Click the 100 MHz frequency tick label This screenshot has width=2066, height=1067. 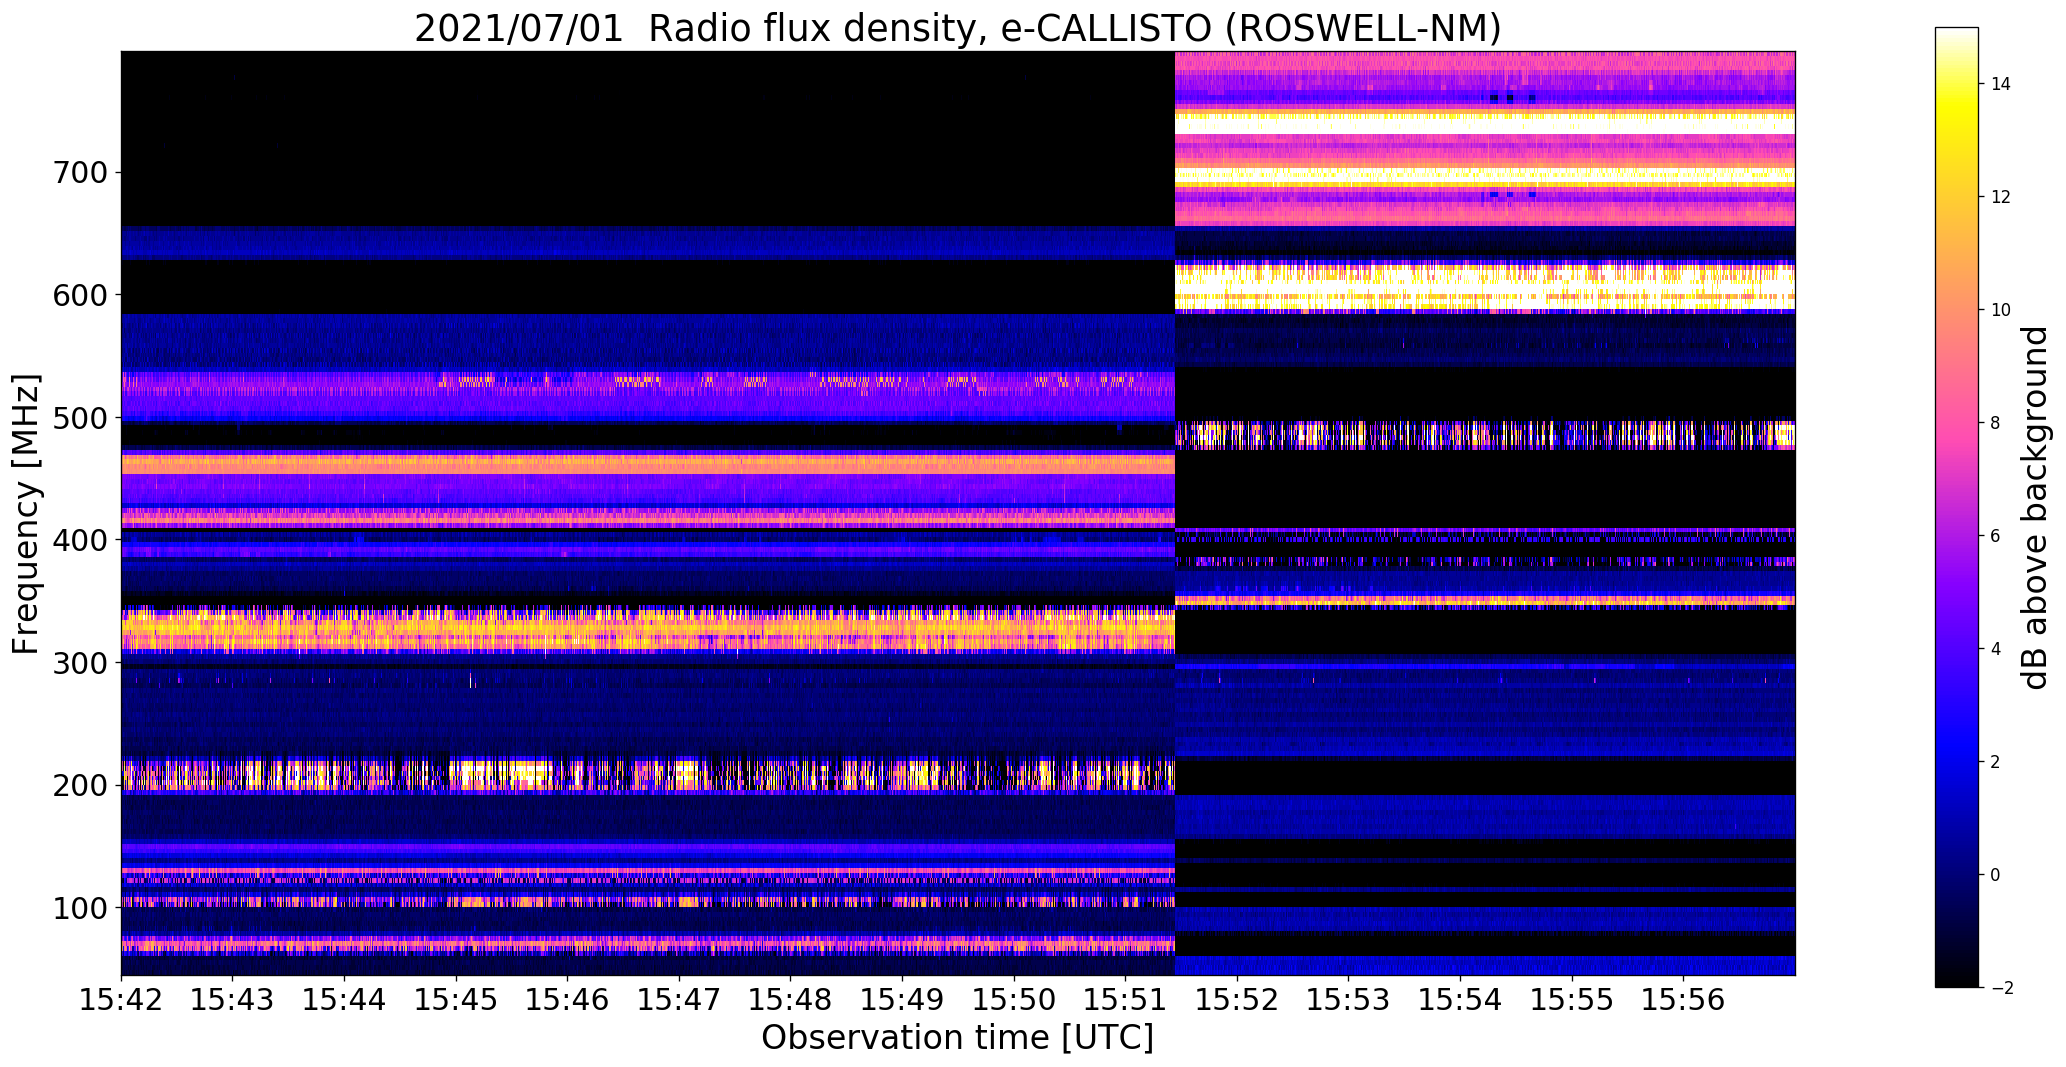79,908
